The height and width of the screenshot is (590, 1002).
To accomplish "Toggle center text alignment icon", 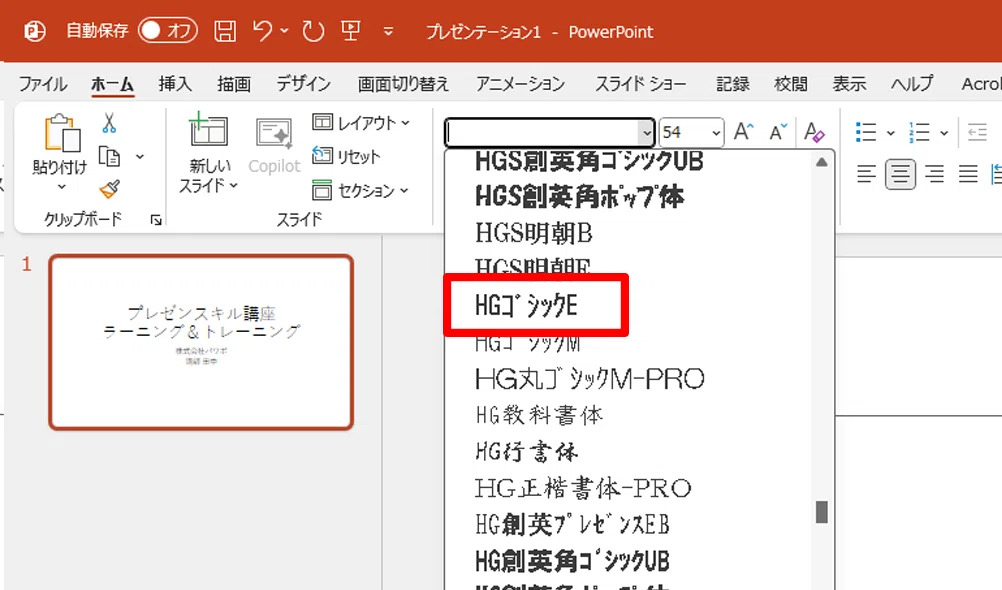I will click(900, 174).
